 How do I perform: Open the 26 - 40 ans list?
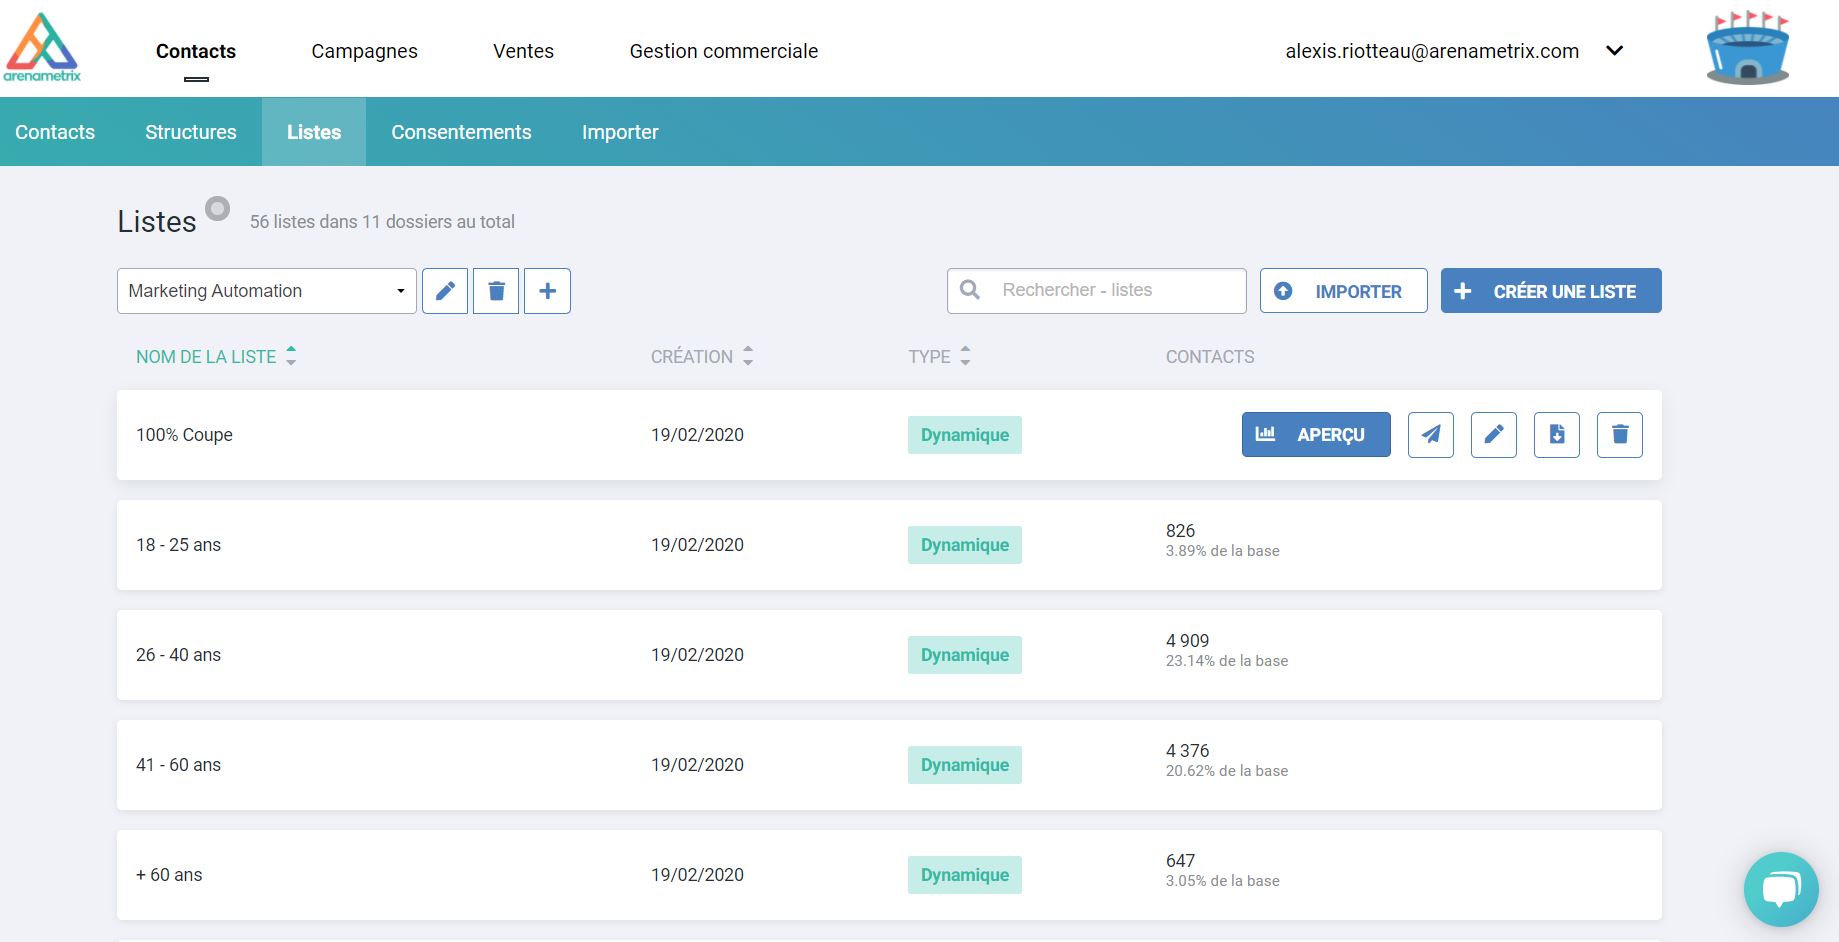point(889,655)
